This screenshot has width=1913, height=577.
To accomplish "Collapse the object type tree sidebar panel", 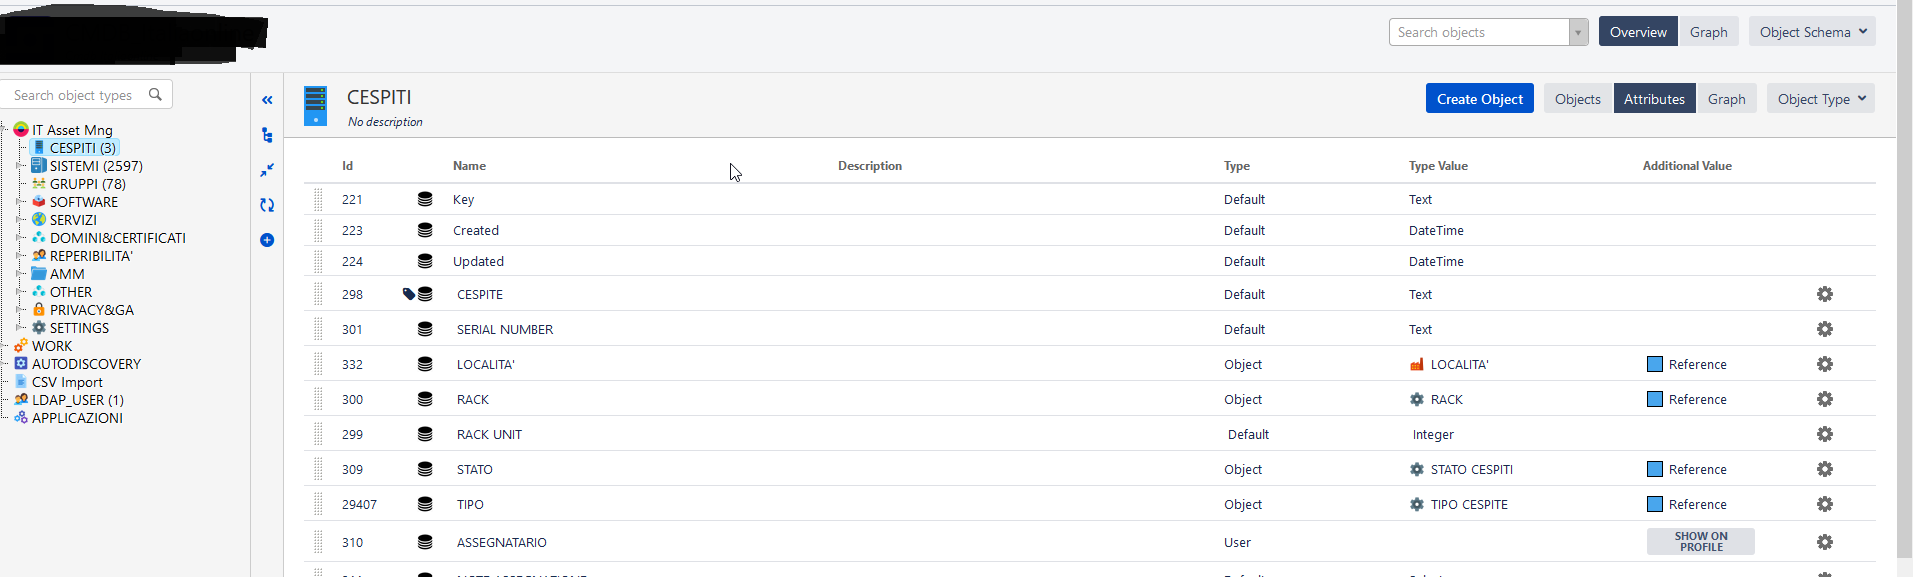I will tap(267, 100).
